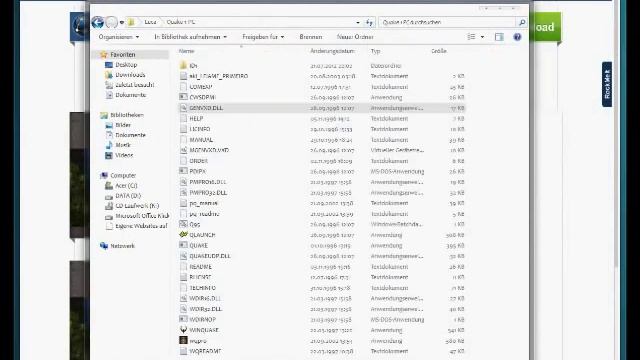Select DATA (D:) drive
Image resolution: width=640 pixels, height=360 pixels.
(128, 196)
